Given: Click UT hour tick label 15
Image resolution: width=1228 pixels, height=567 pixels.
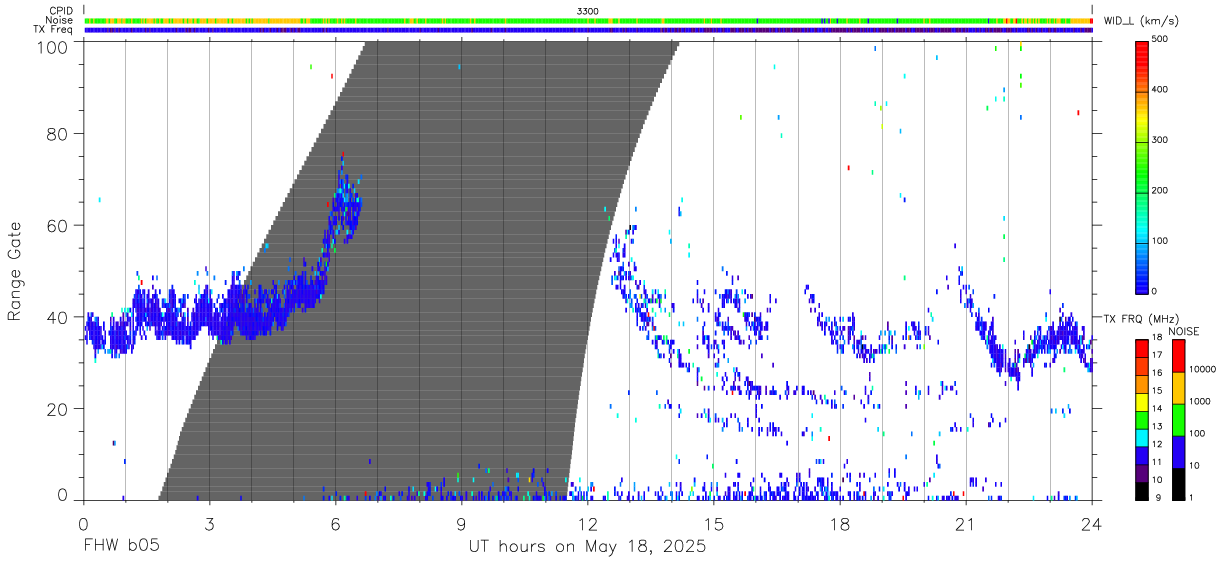Looking at the screenshot, I should click(713, 524).
